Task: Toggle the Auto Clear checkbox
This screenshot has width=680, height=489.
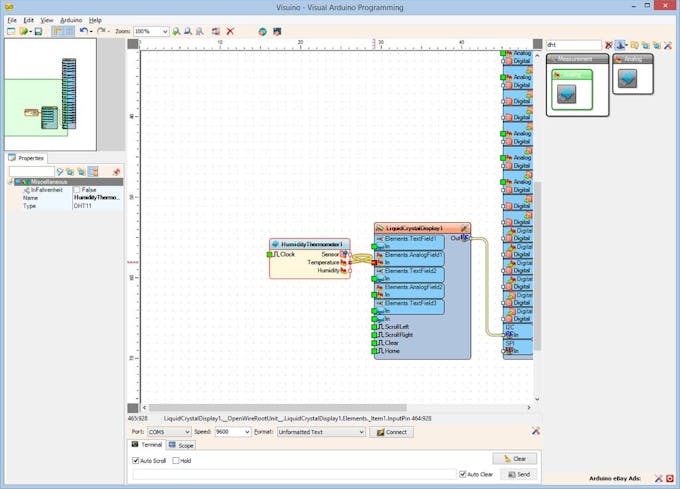Action: click(x=463, y=474)
